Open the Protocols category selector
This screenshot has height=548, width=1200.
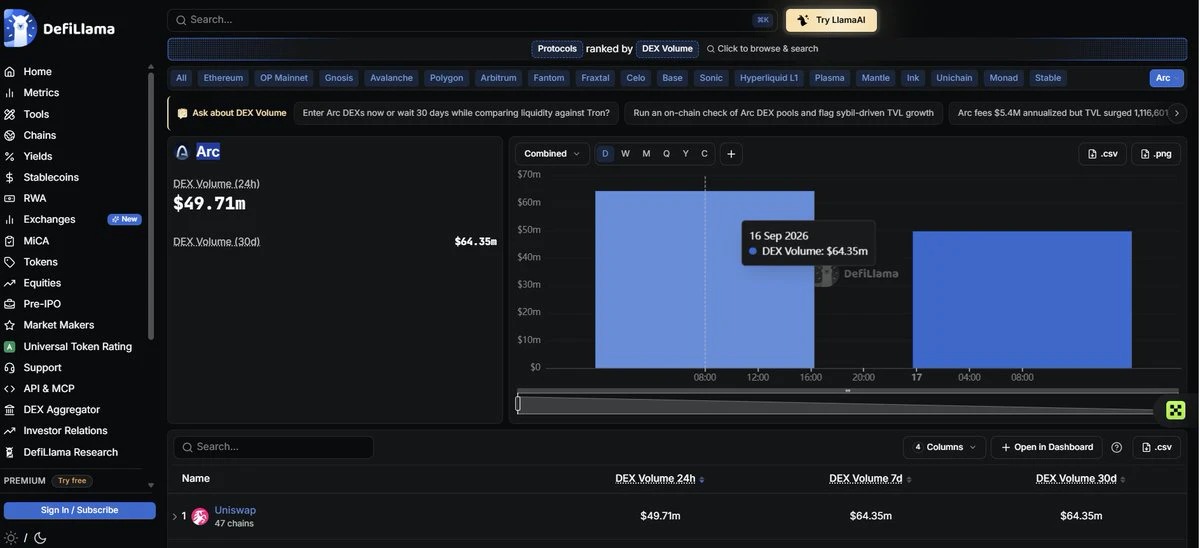(x=557, y=48)
